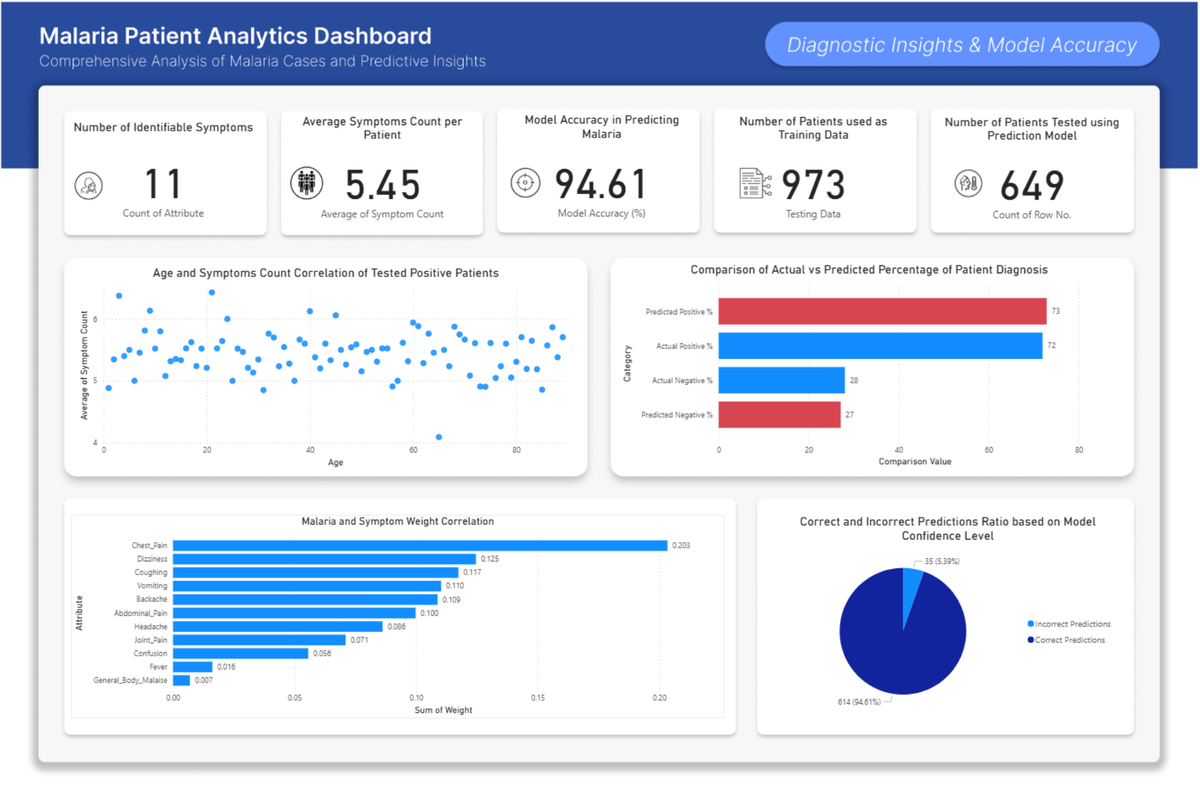Image resolution: width=1200 pixels, height=811 pixels.
Task: Select the Abdominal_Pain bar
Action: click(x=294, y=613)
